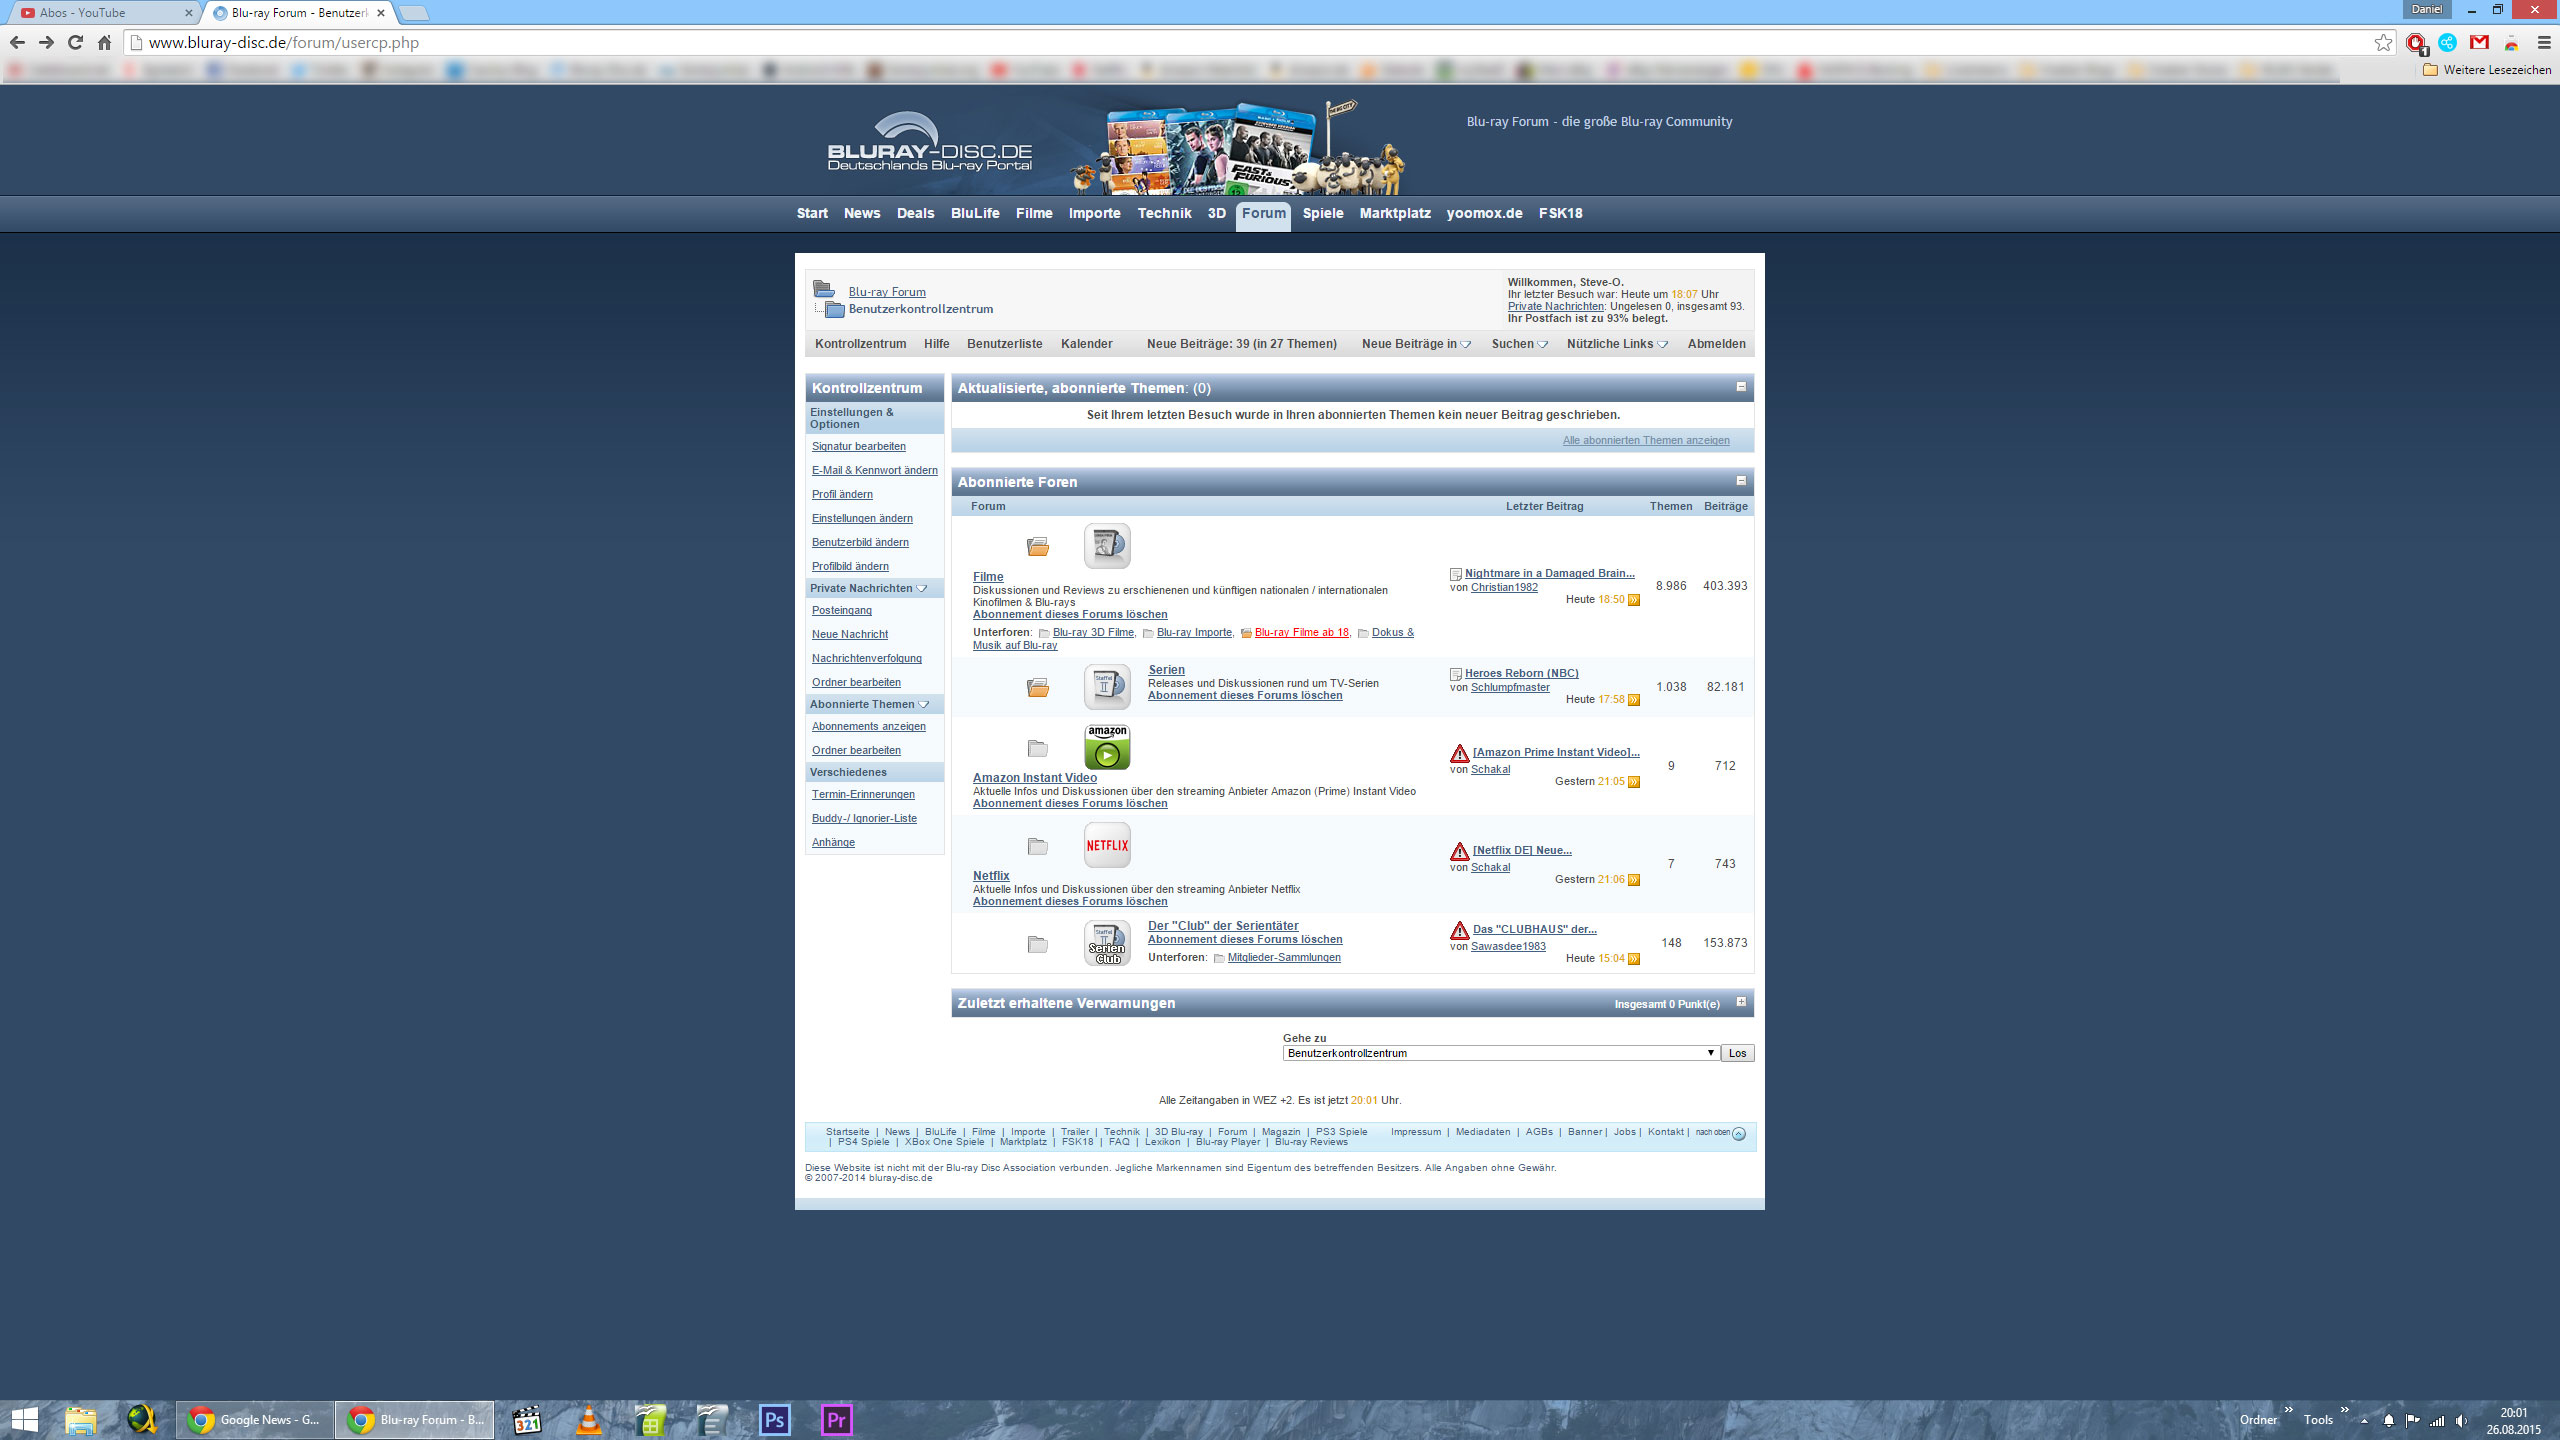Collapse the Aktualisierte abonnierte Themen section
Viewport: 2560px width, 1440px height.
point(1741,387)
